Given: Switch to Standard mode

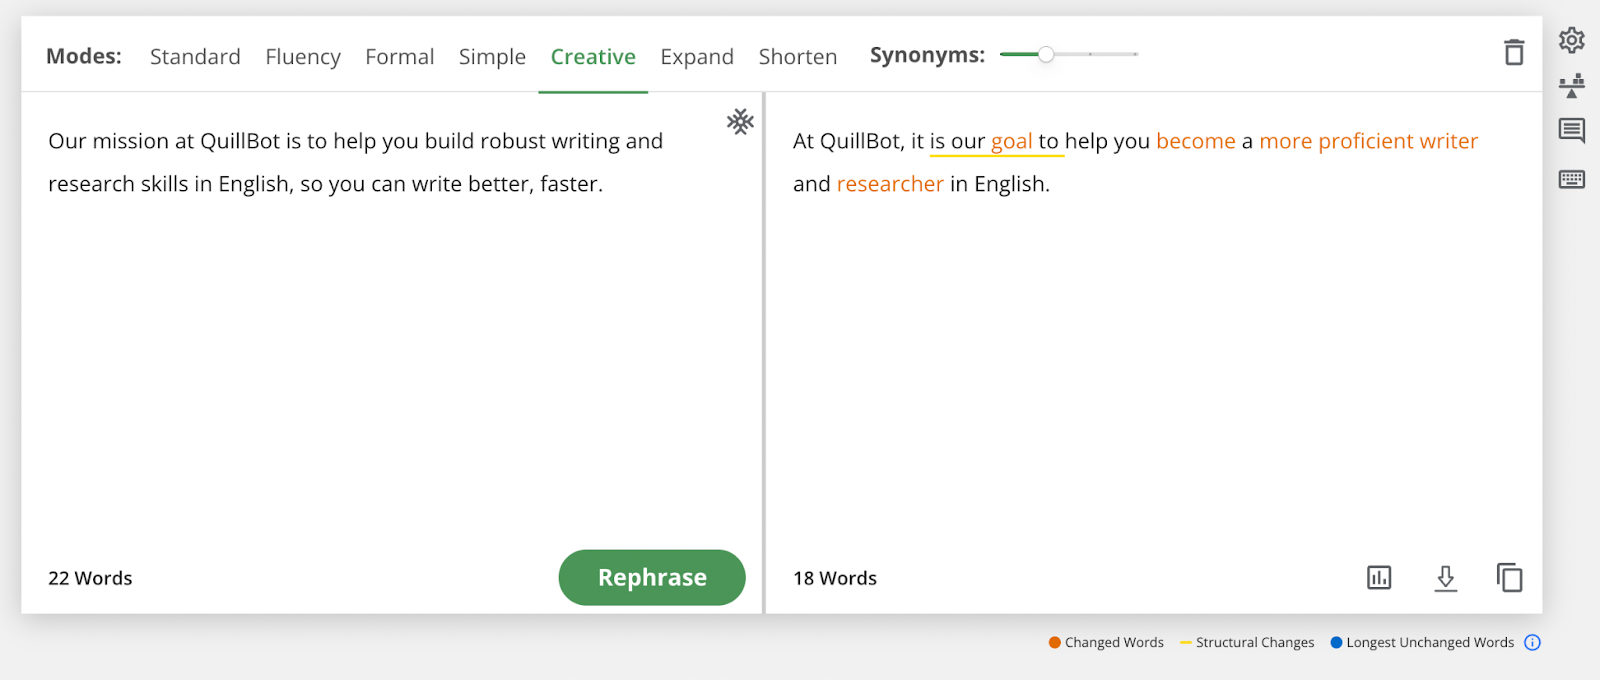Looking at the screenshot, I should (195, 57).
